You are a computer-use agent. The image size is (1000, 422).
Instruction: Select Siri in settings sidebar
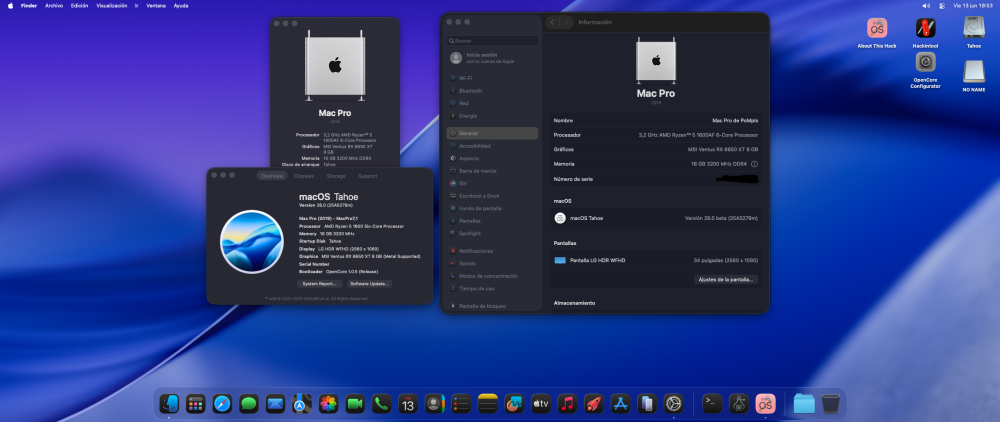(x=492, y=183)
